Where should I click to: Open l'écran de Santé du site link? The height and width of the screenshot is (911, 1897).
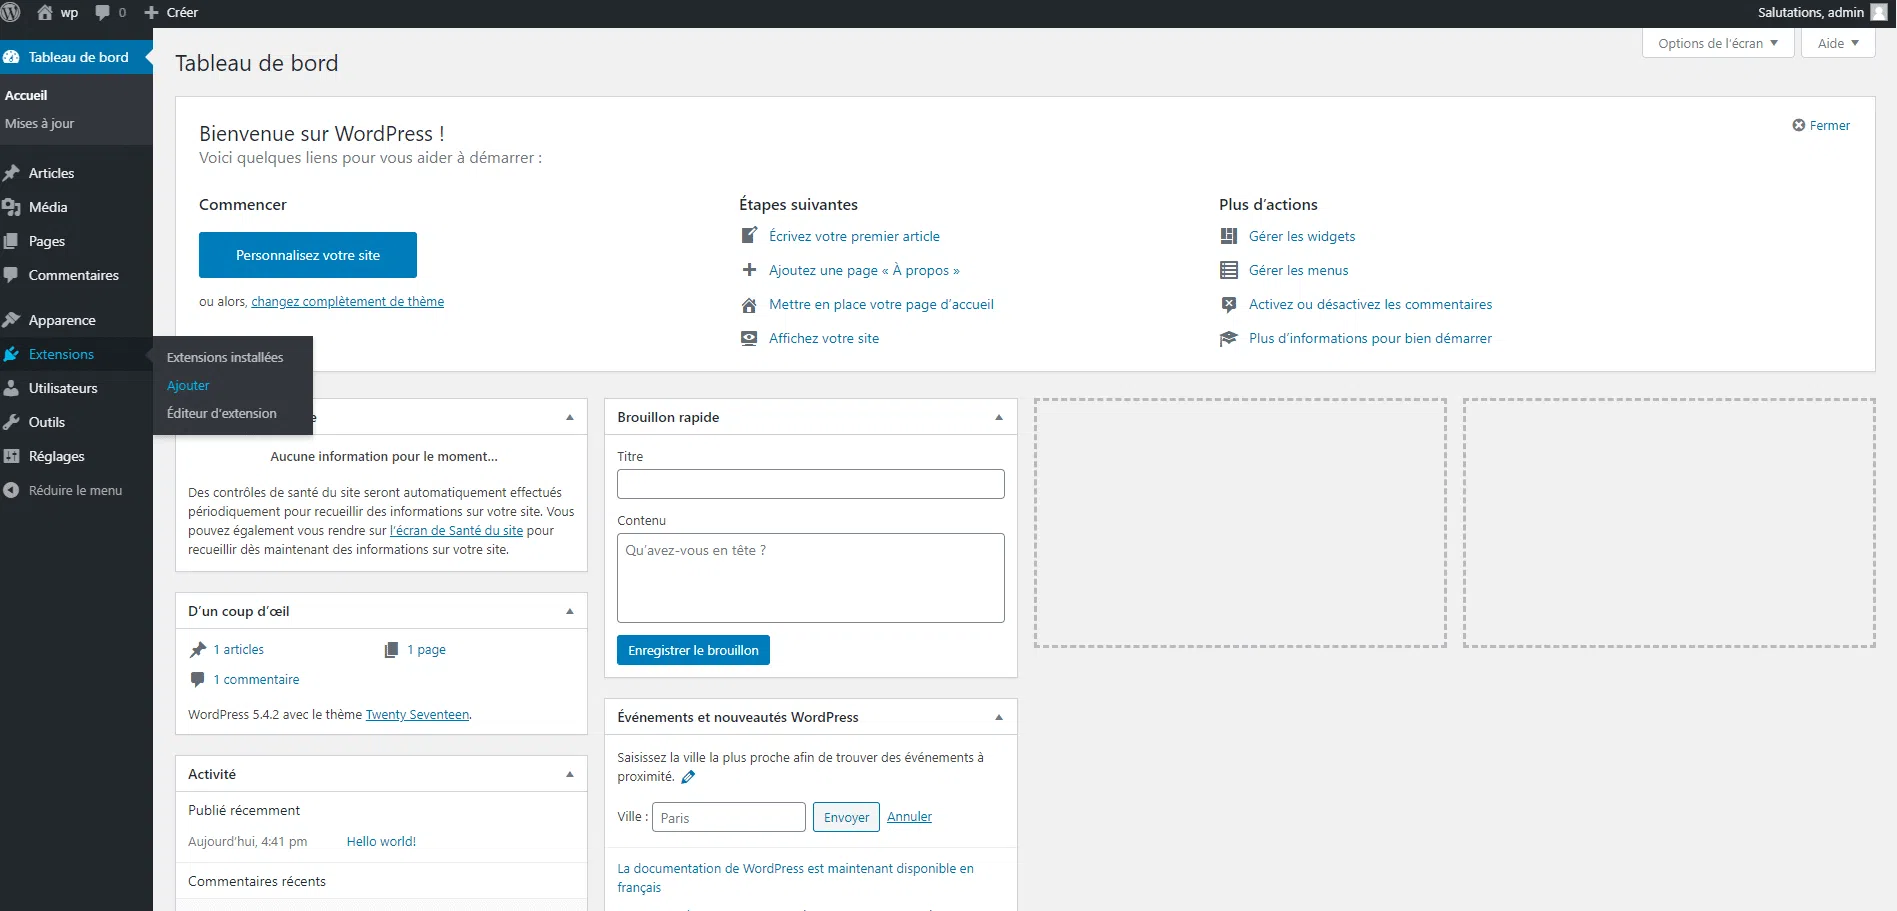pos(456,530)
